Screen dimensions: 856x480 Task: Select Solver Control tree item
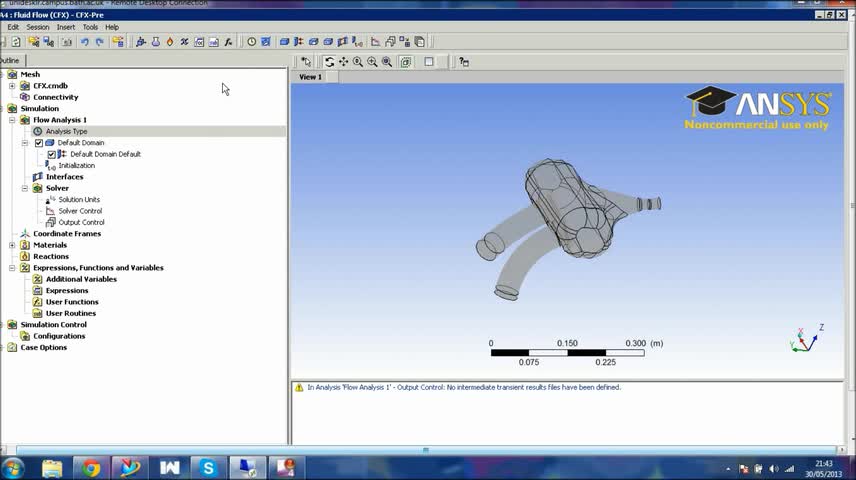coord(80,211)
